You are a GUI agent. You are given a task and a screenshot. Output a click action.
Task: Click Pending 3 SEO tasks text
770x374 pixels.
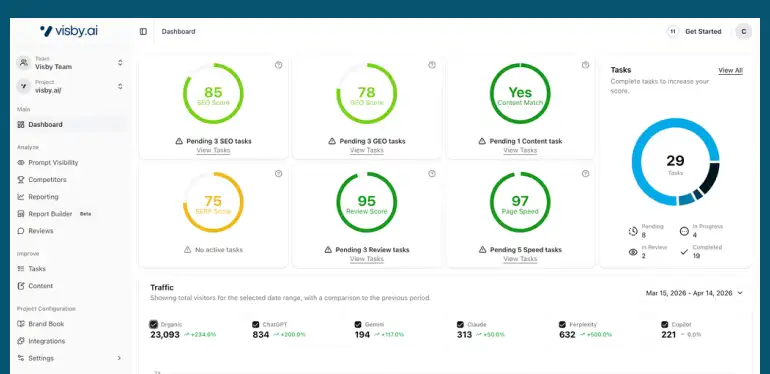219,141
